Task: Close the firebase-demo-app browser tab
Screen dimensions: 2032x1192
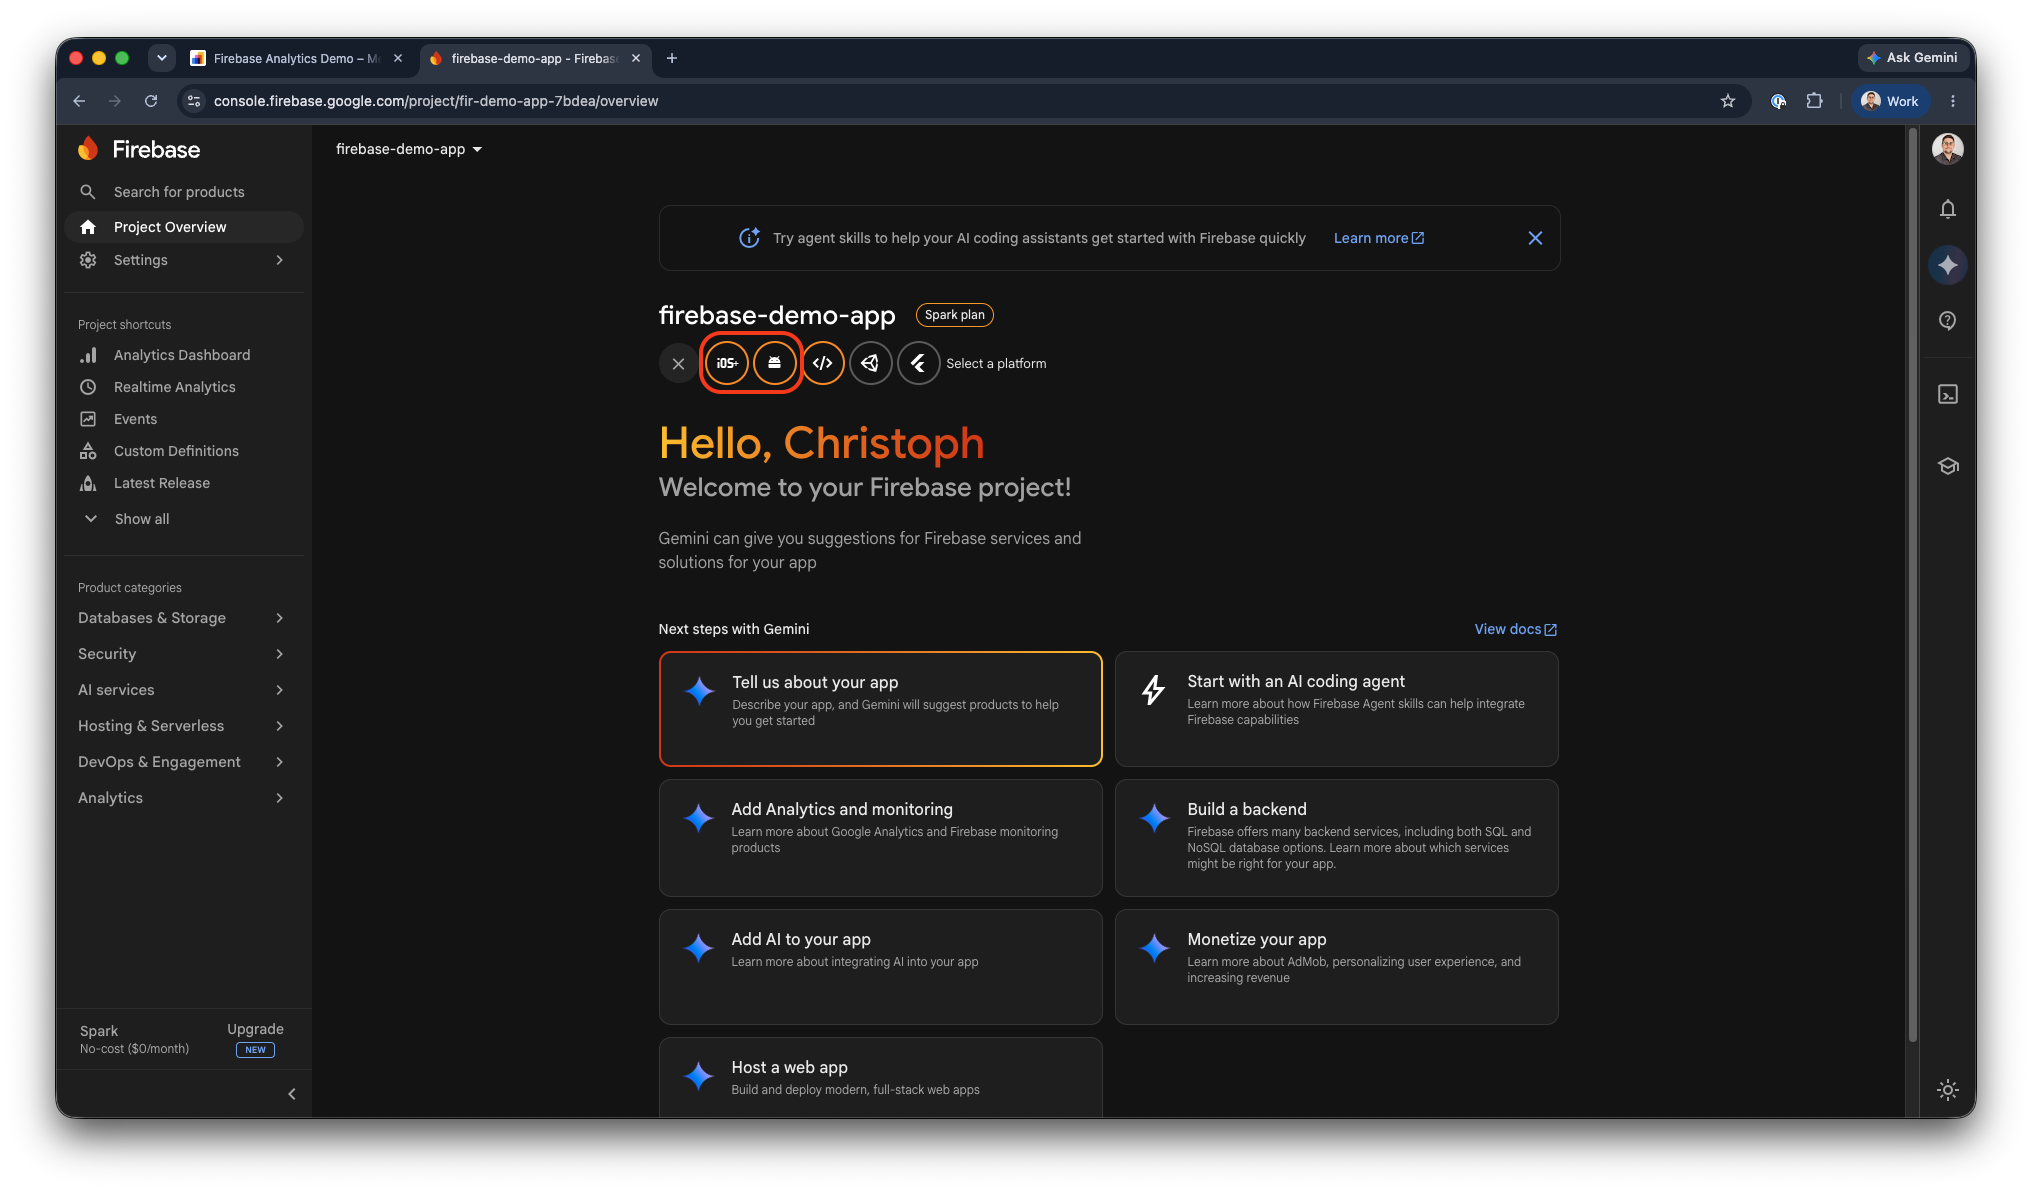Action: [x=635, y=58]
